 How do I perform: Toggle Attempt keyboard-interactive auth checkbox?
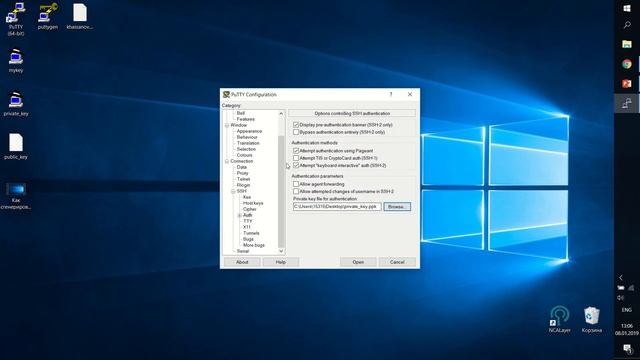pos(296,165)
